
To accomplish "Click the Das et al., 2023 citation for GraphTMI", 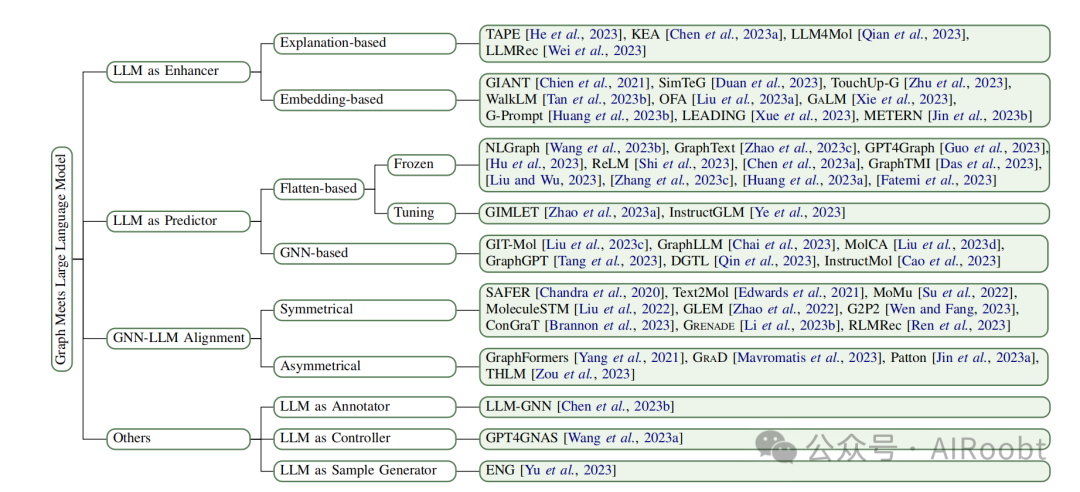I will pyautogui.click(x=988, y=165).
